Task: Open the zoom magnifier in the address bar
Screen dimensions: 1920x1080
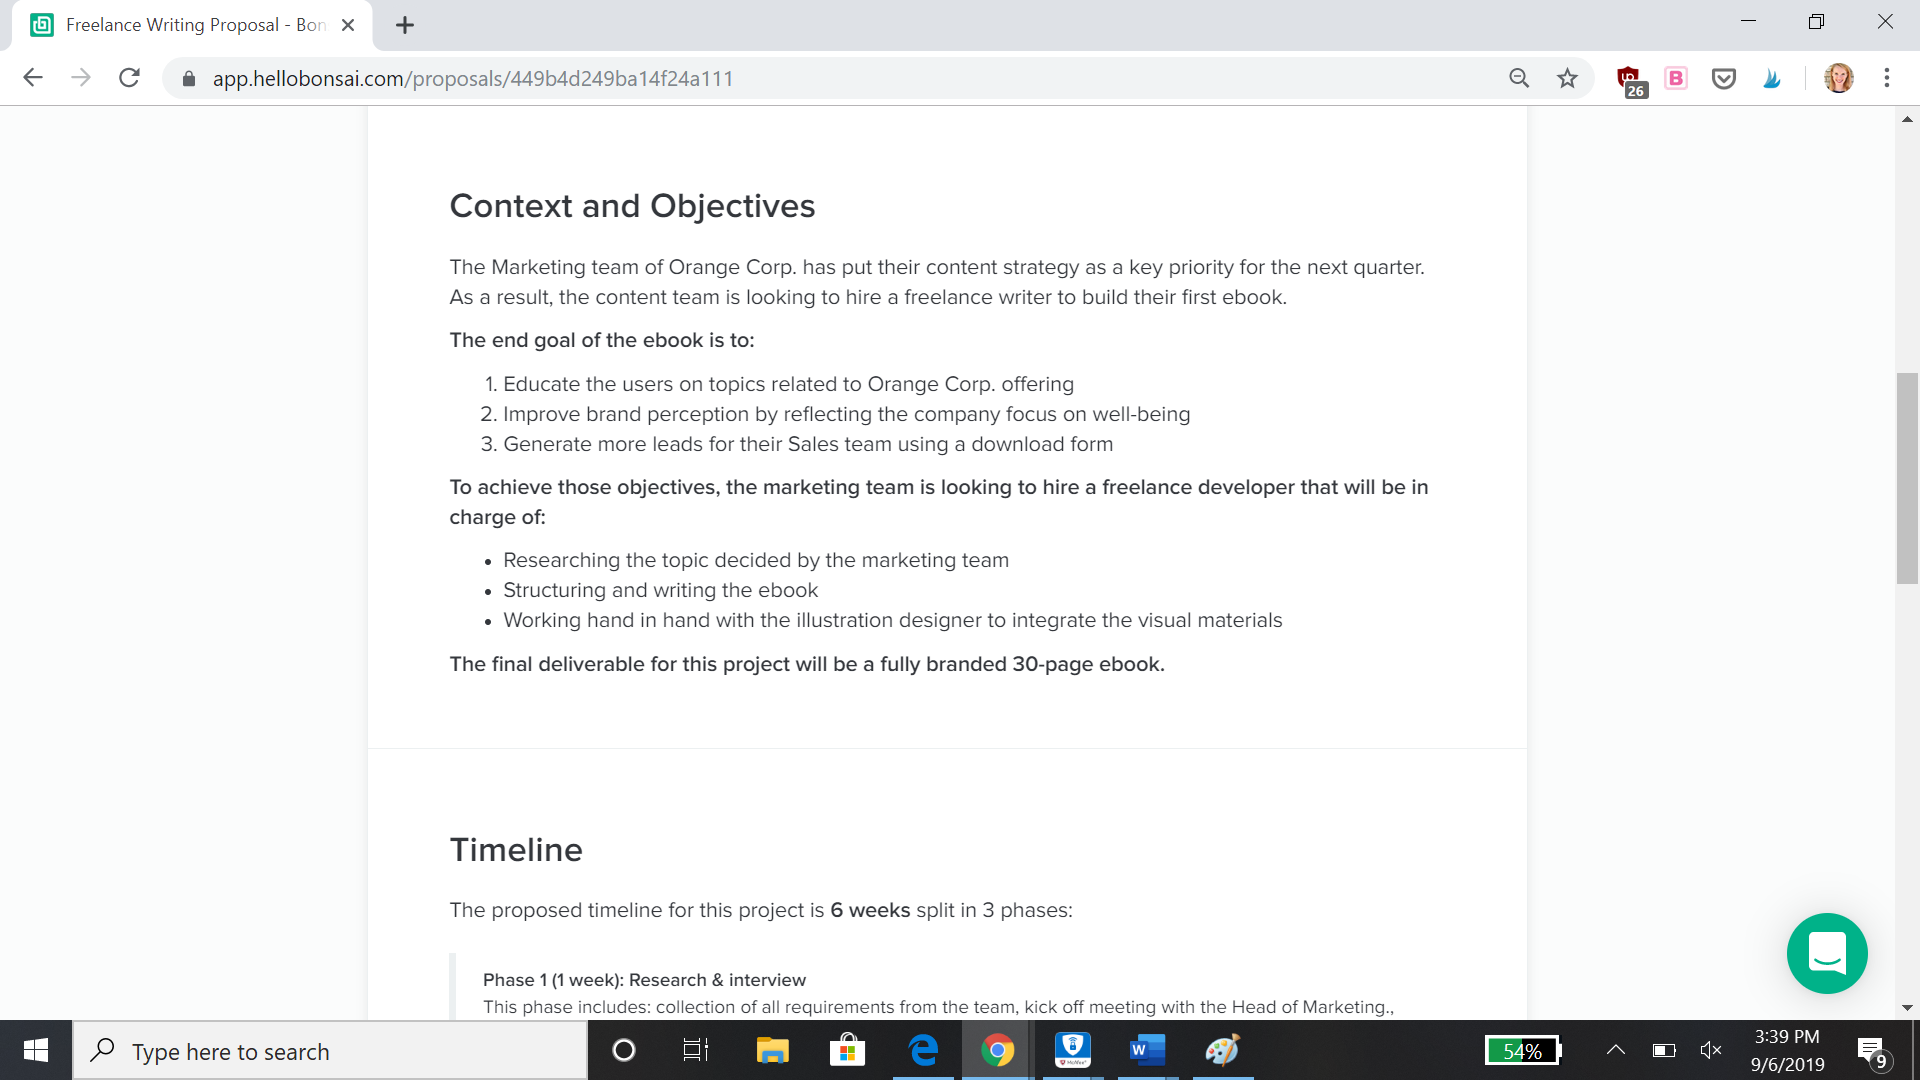Action: pyautogui.click(x=1519, y=78)
